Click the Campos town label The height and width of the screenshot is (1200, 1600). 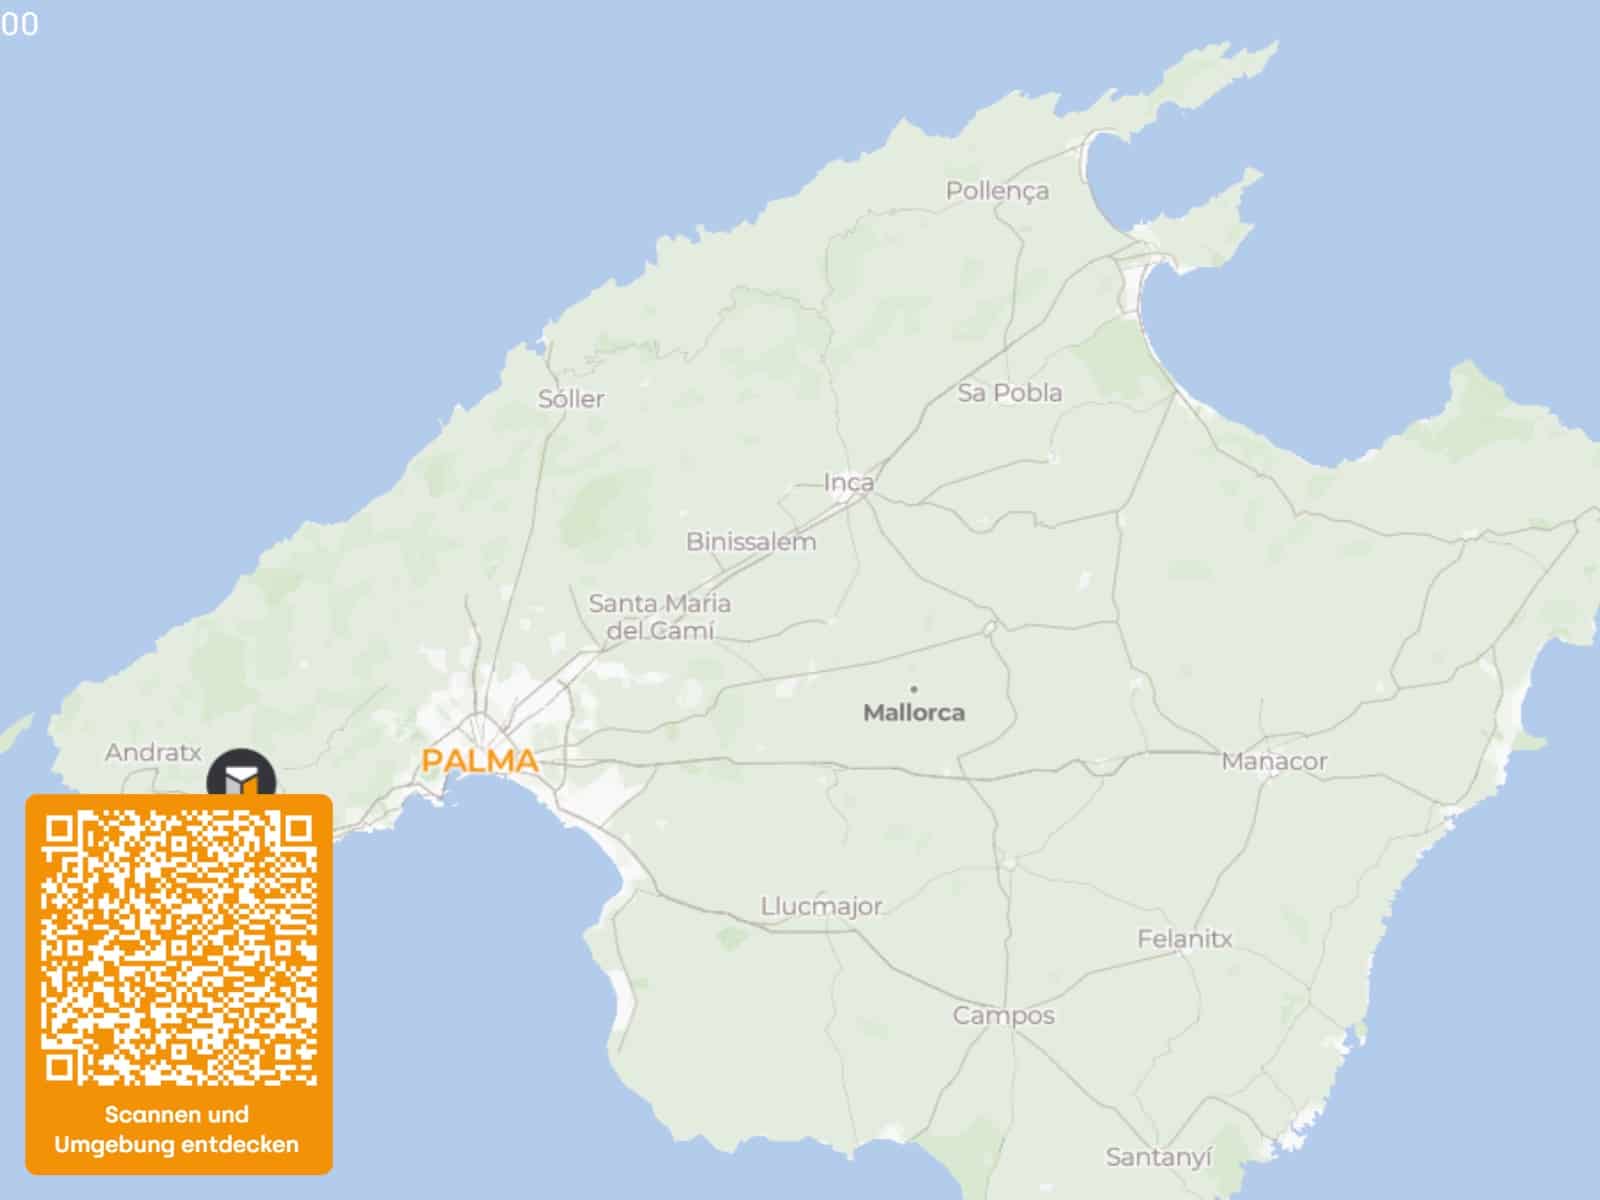1003,1016
